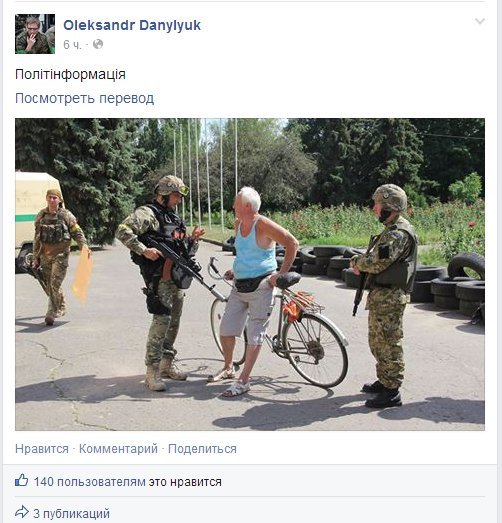Open the post options chevron menu
The height and width of the screenshot is (523, 502).
click(x=480, y=22)
